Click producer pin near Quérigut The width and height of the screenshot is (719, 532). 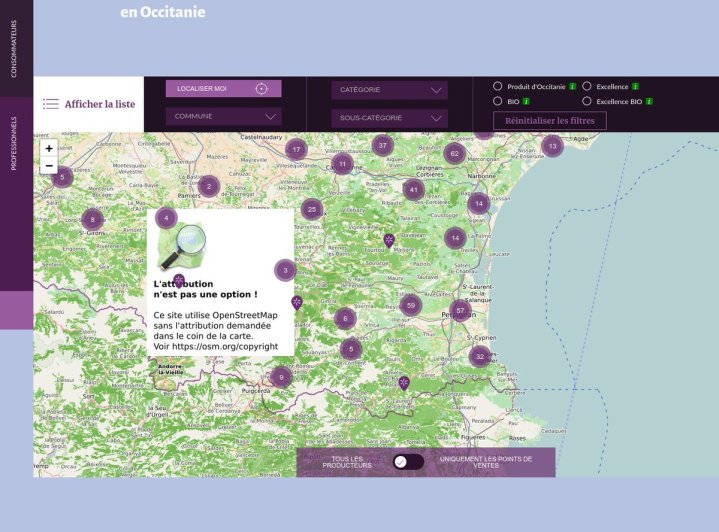pos(297,303)
